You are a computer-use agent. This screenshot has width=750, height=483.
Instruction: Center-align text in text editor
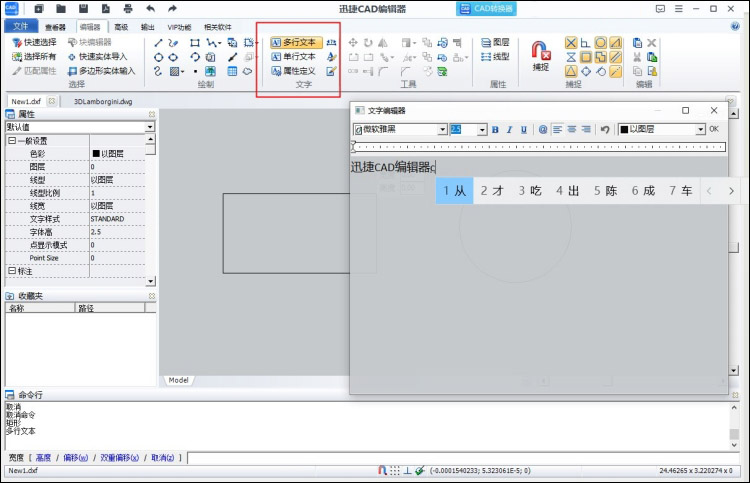[x=572, y=130]
